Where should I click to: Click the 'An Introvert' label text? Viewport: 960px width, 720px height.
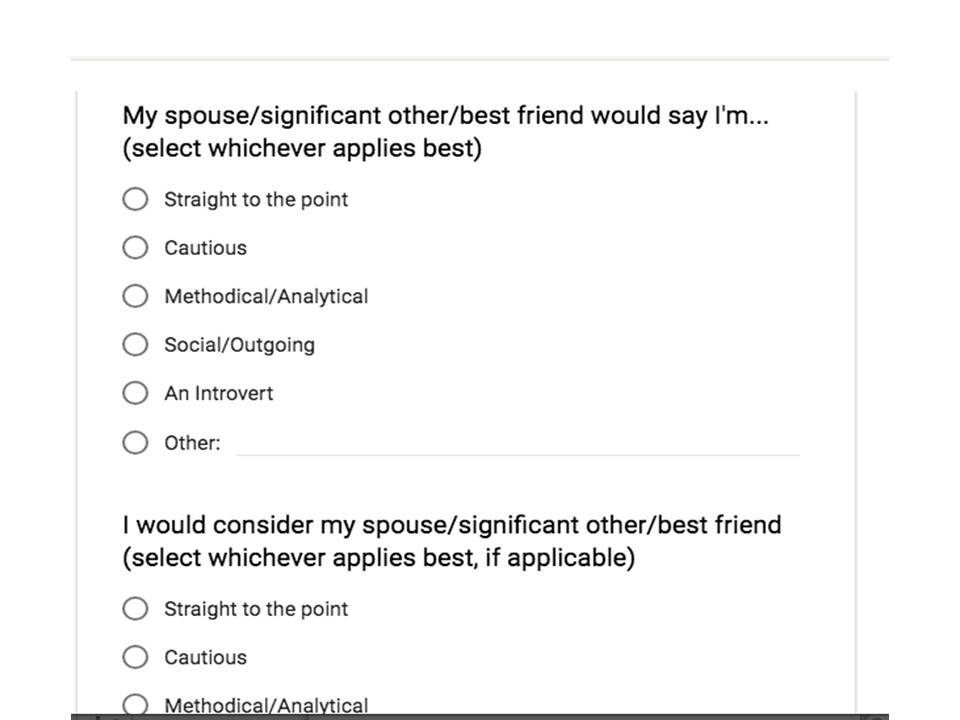point(219,393)
